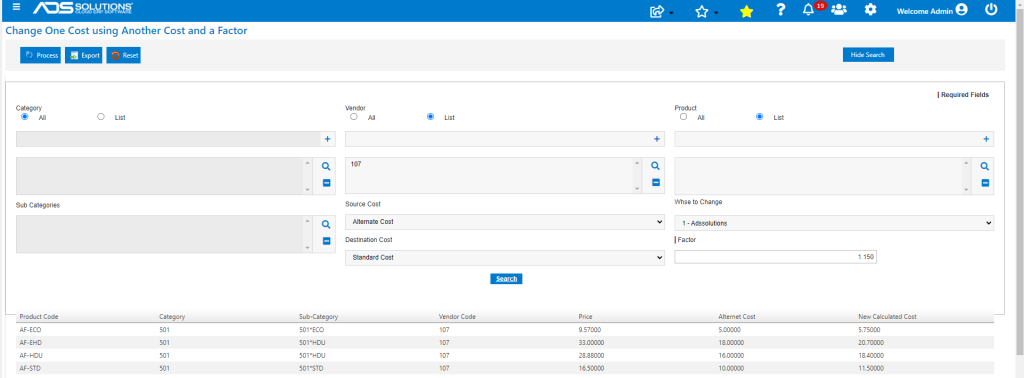Screen dimensions: 1024x378
Task: Select the Category All radio button
Action: (25, 117)
